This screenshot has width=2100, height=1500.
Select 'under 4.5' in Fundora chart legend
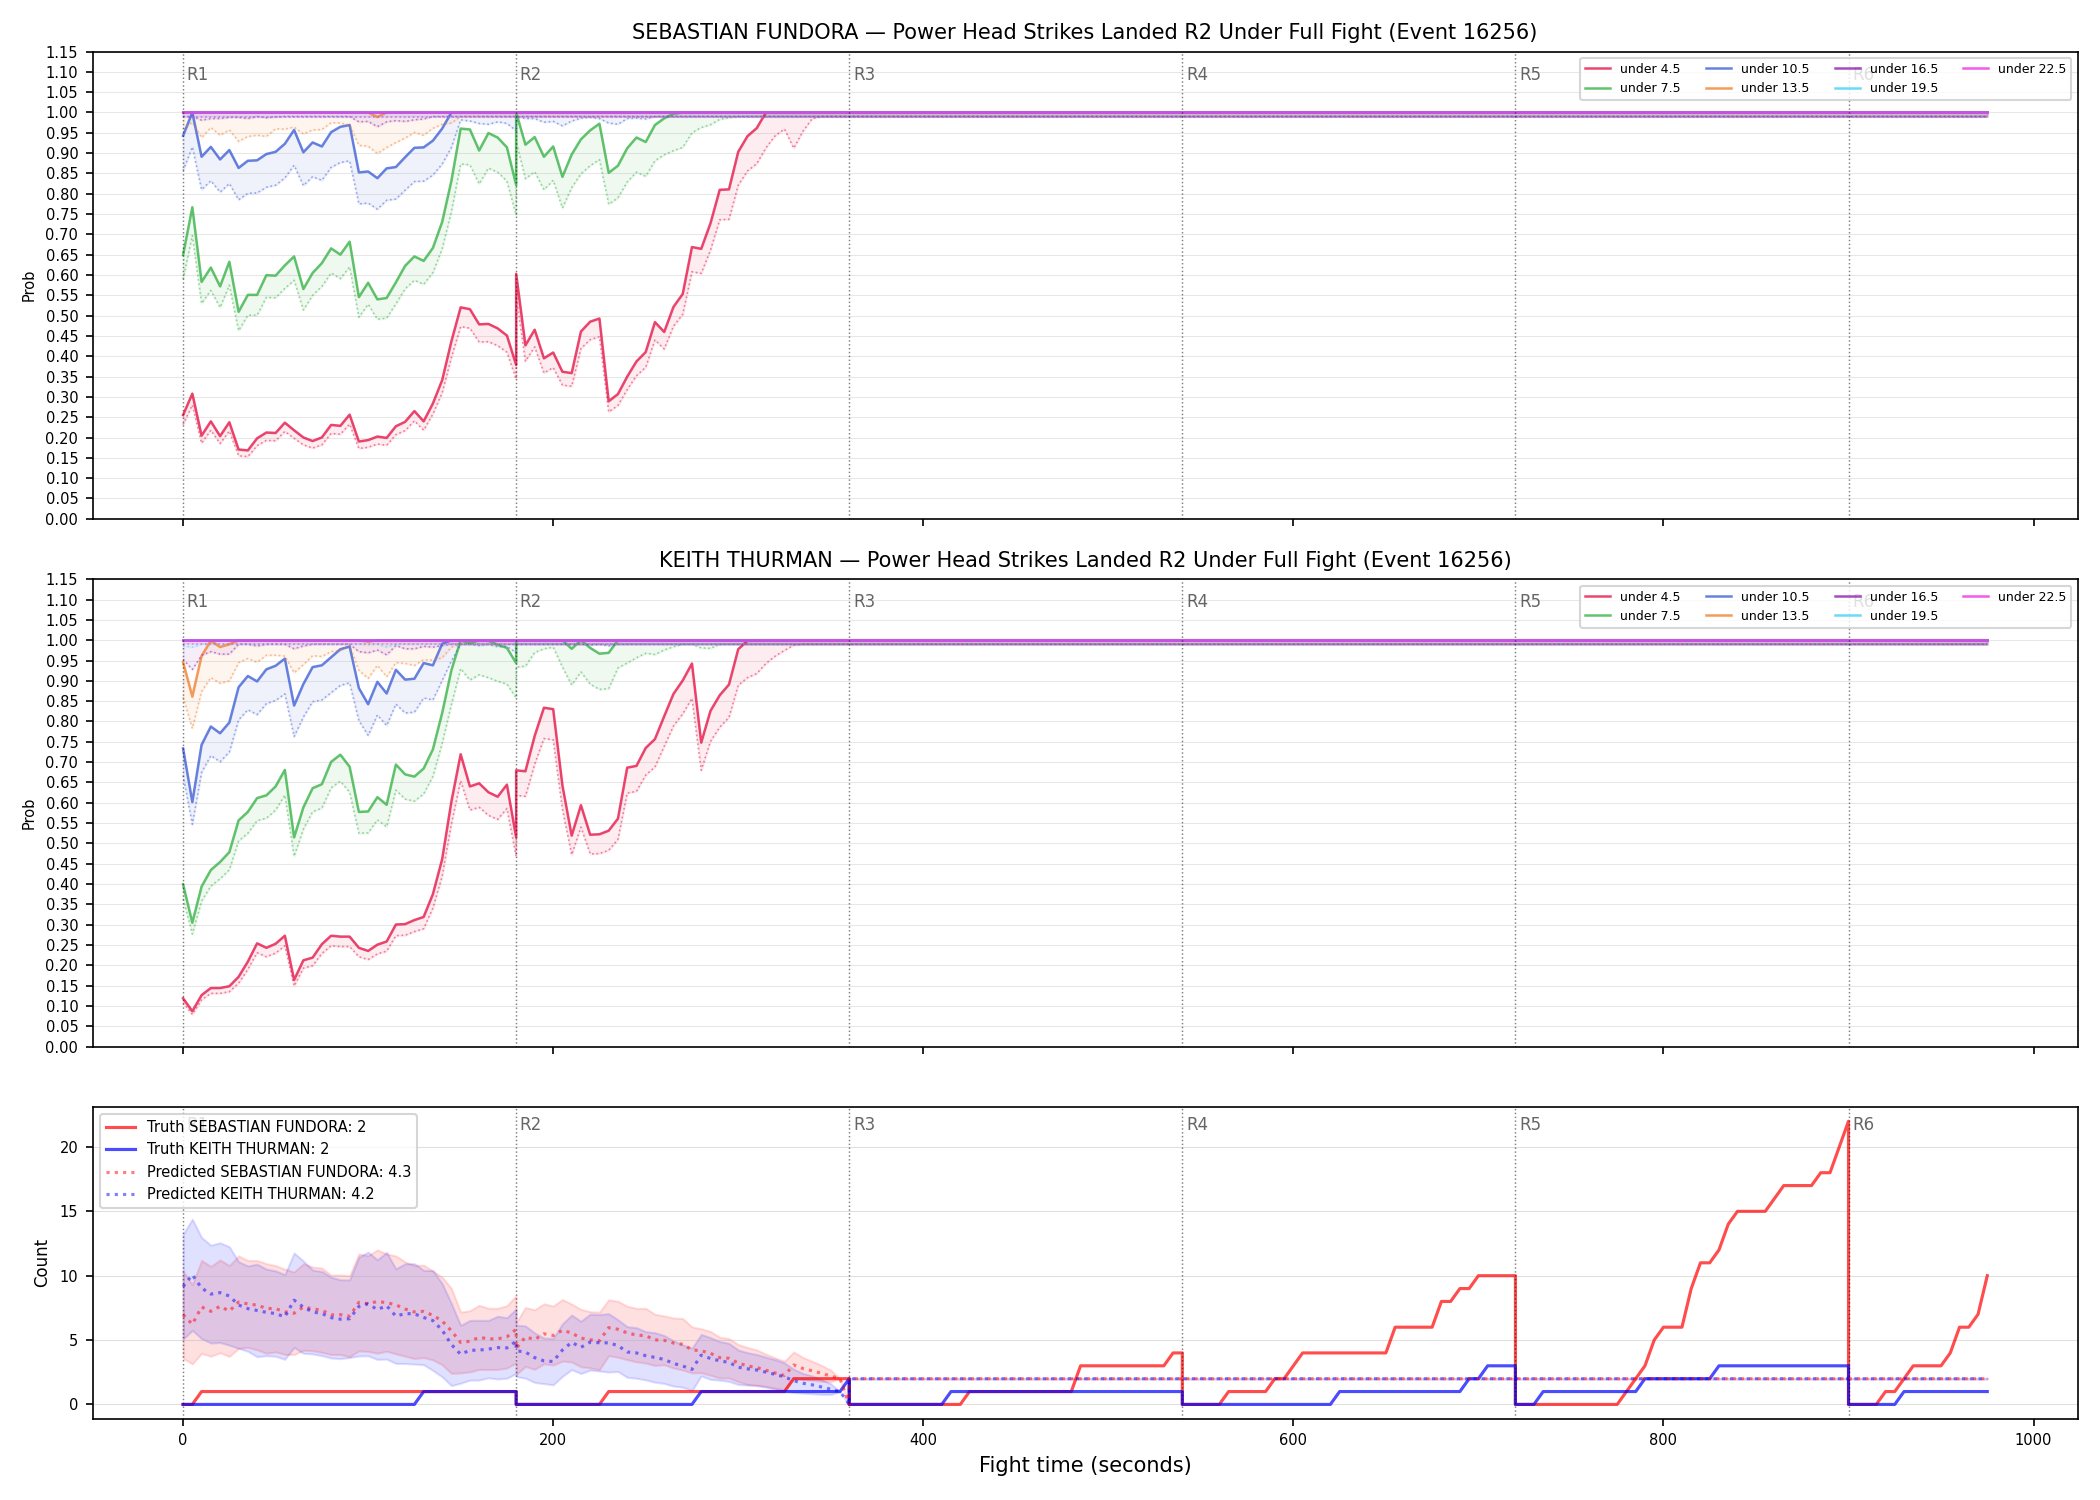(1633, 69)
